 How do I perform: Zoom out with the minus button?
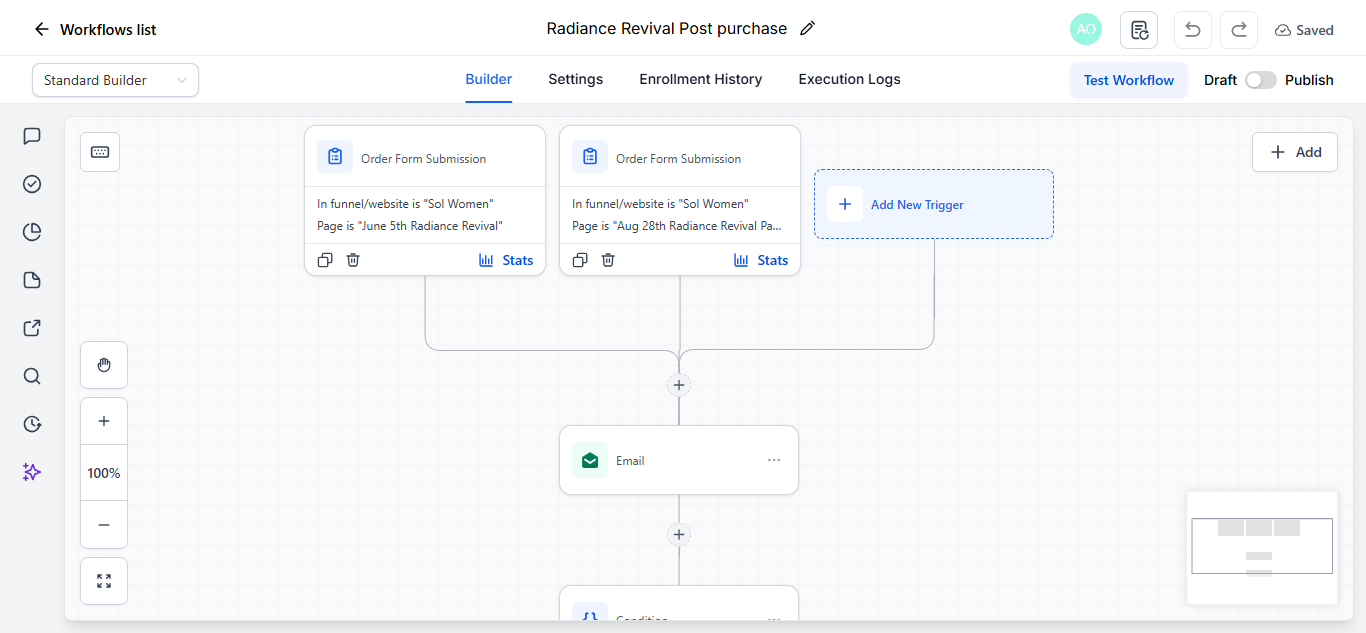pos(104,525)
